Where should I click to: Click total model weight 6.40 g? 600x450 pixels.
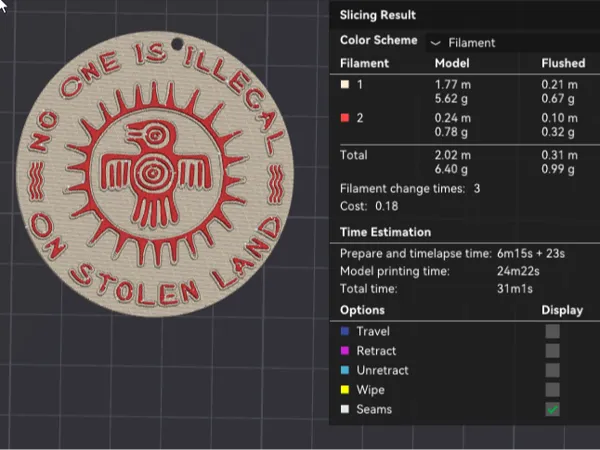[451, 169]
